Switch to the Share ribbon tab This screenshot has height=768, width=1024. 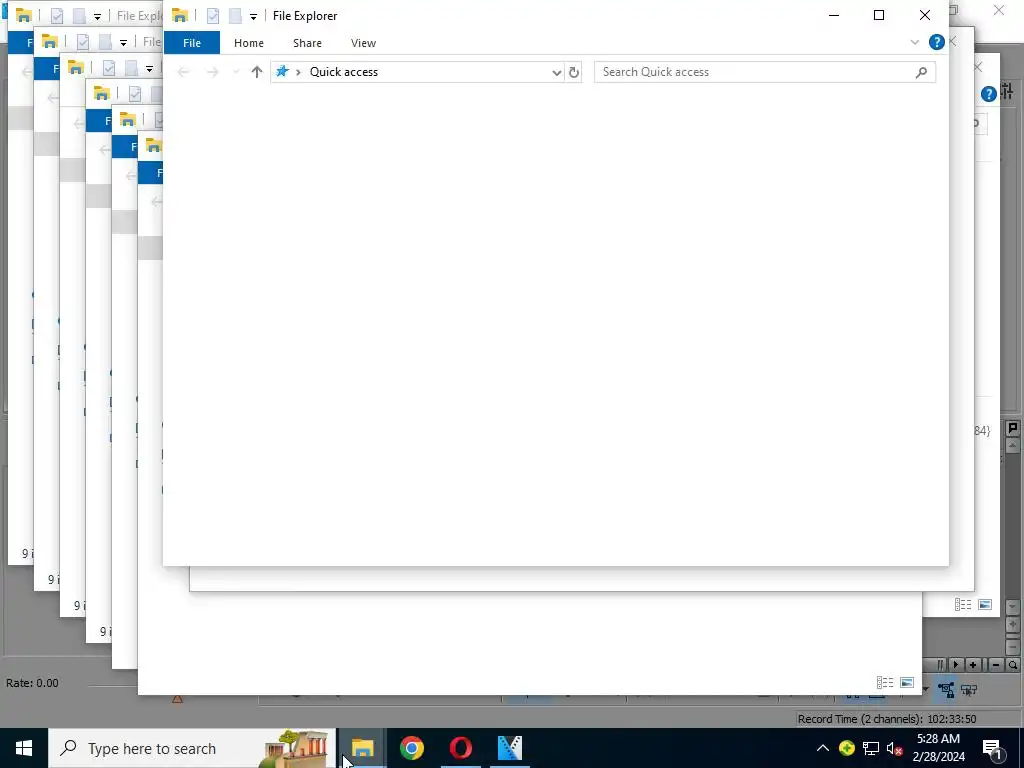click(x=307, y=43)
